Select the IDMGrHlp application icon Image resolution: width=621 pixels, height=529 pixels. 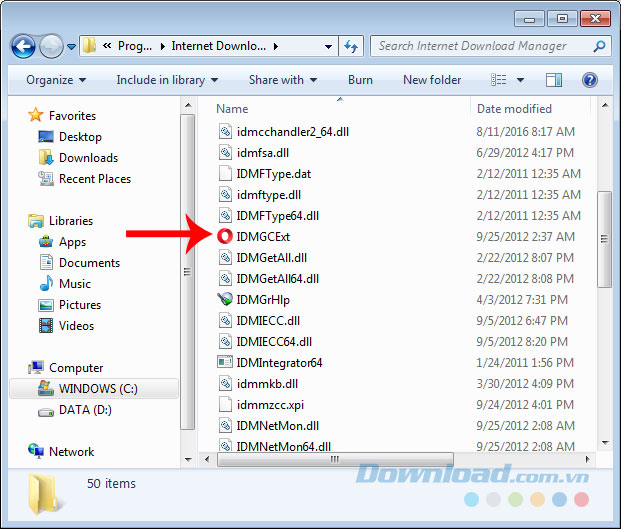point(226,300)
